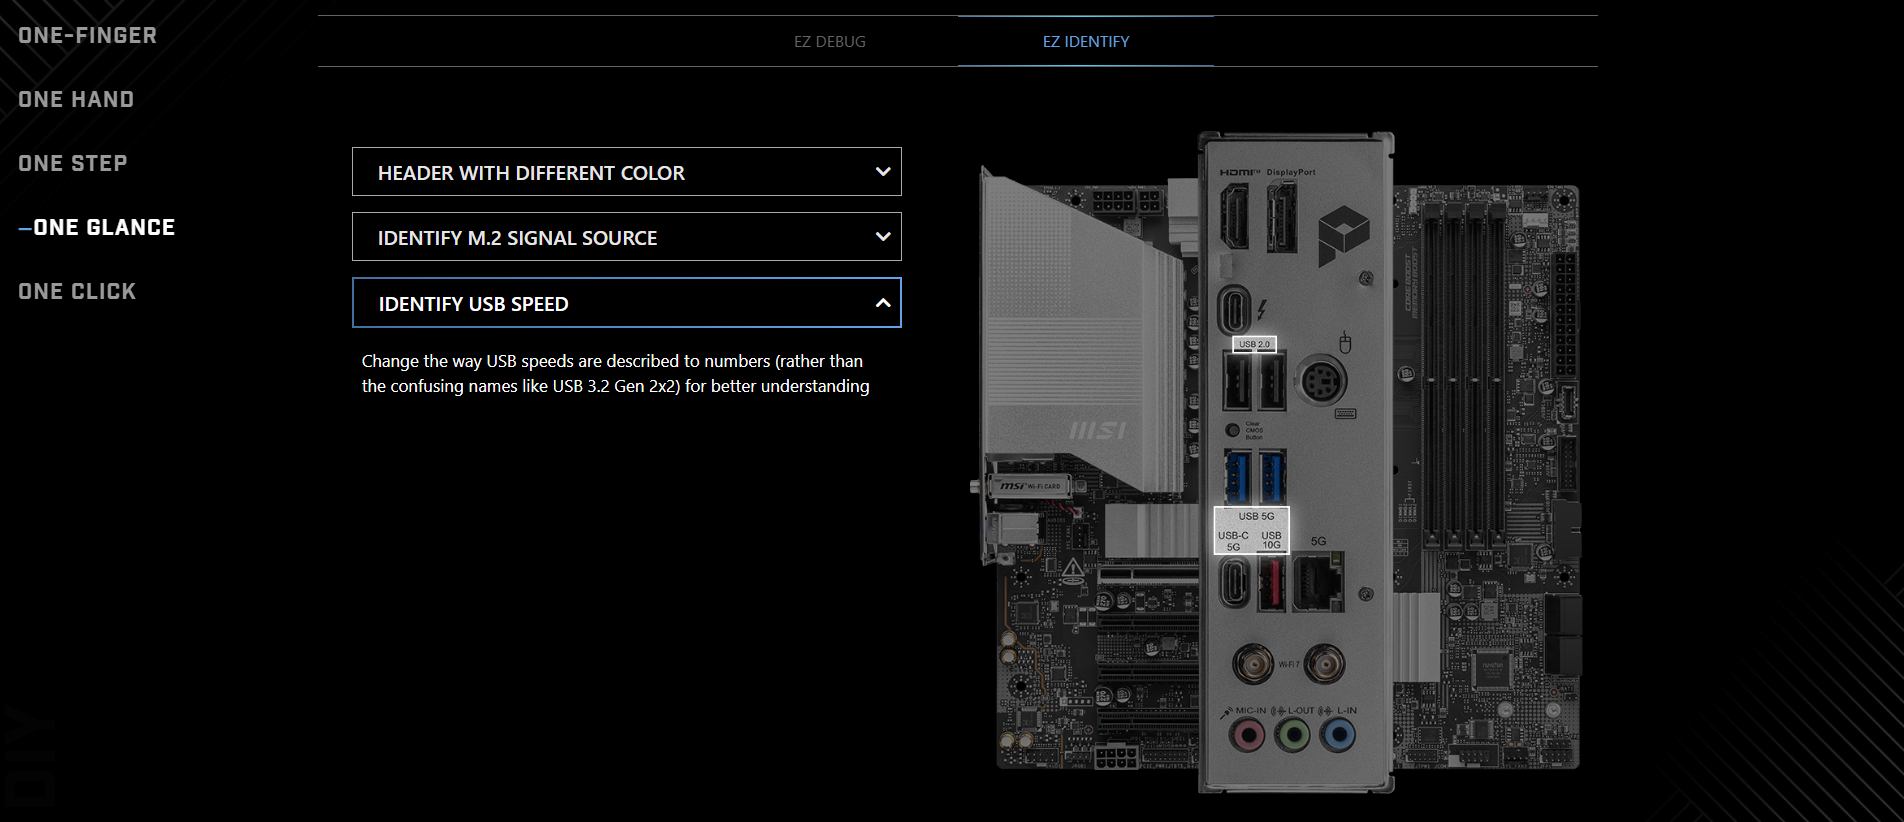Collapse the Identify USB Speed accordion
The image size is (1904, 822).
[x=627, y=303]
